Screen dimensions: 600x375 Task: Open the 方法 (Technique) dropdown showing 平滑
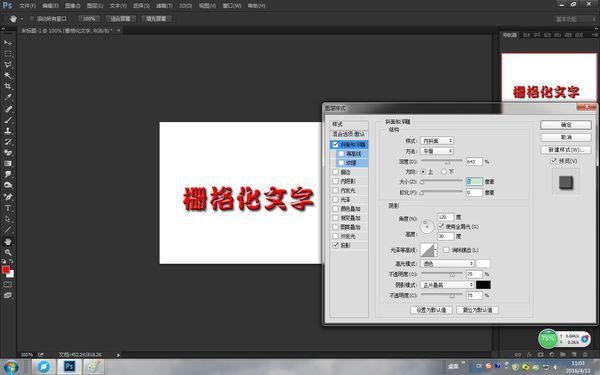pos(437,151)
